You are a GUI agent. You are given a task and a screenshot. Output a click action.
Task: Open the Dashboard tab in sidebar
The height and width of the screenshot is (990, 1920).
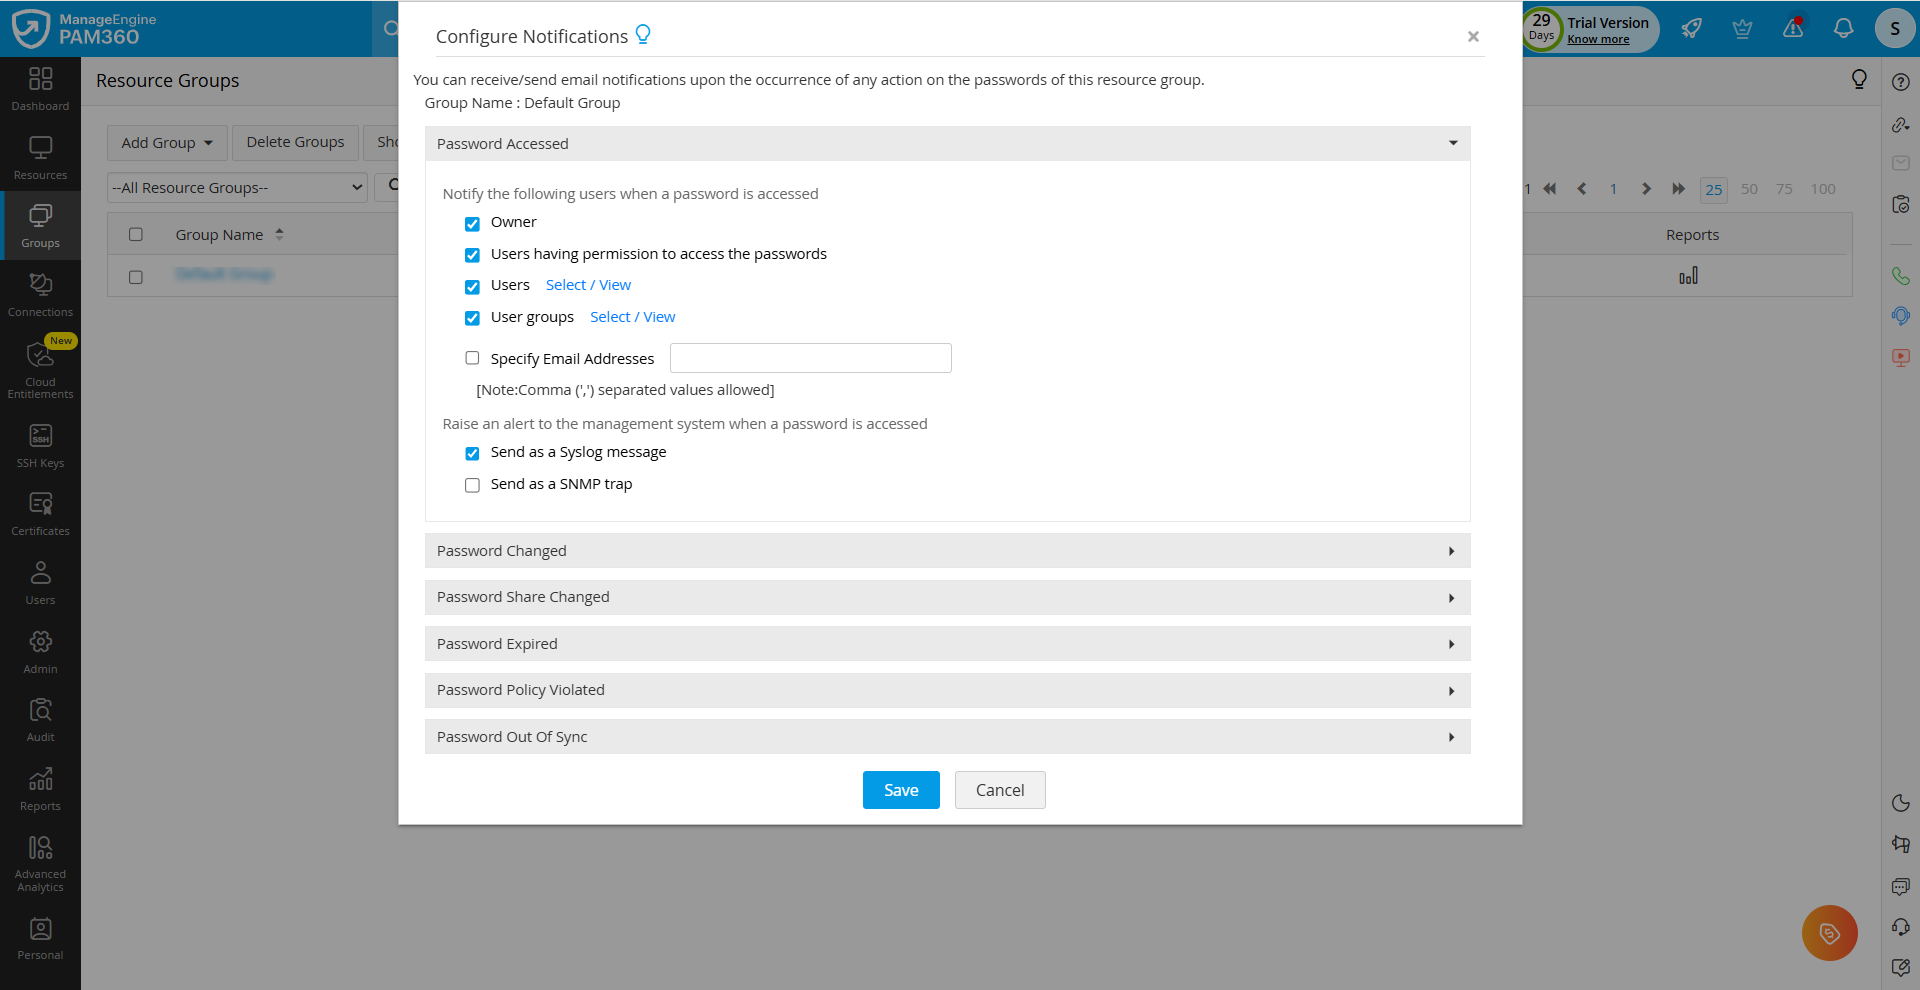pos(40,88)
